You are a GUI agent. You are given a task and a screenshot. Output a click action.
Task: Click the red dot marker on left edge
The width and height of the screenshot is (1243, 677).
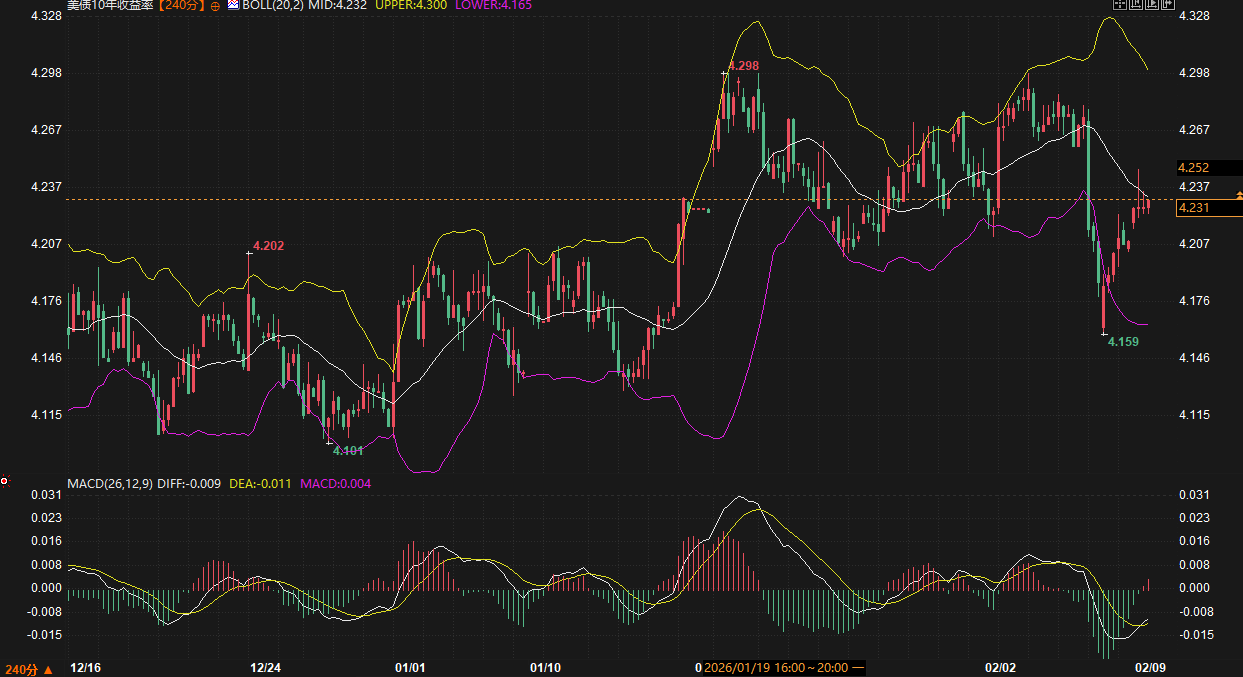(x=5, y=482)
